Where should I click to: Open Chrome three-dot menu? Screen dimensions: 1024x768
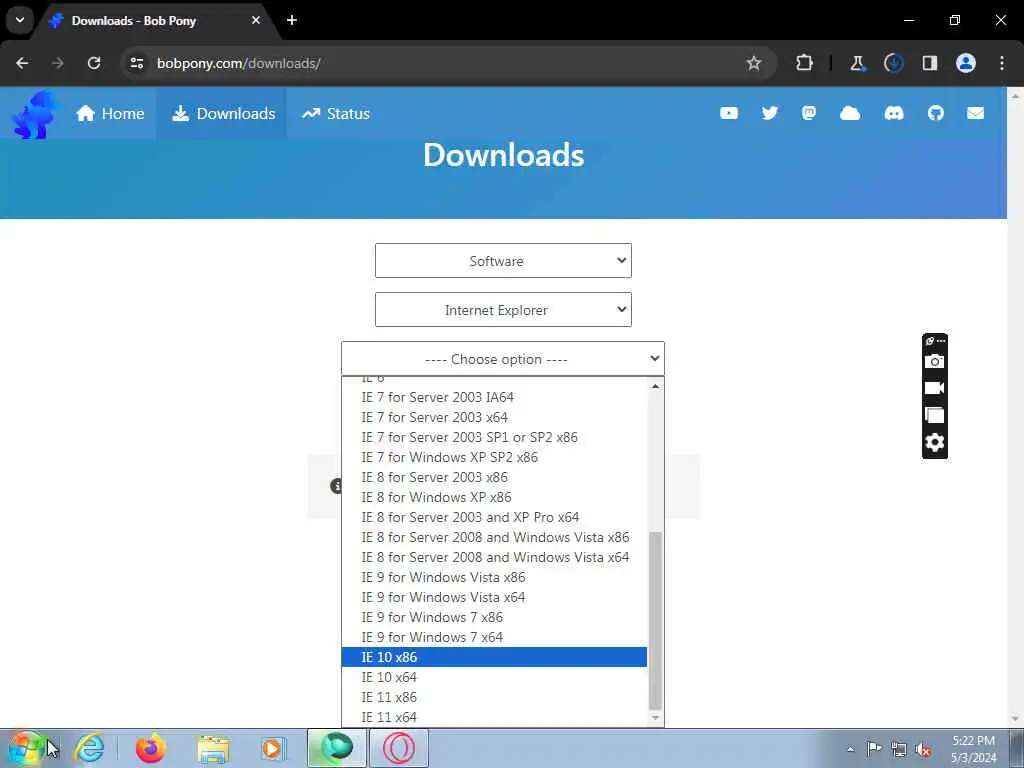[1002, 63]
